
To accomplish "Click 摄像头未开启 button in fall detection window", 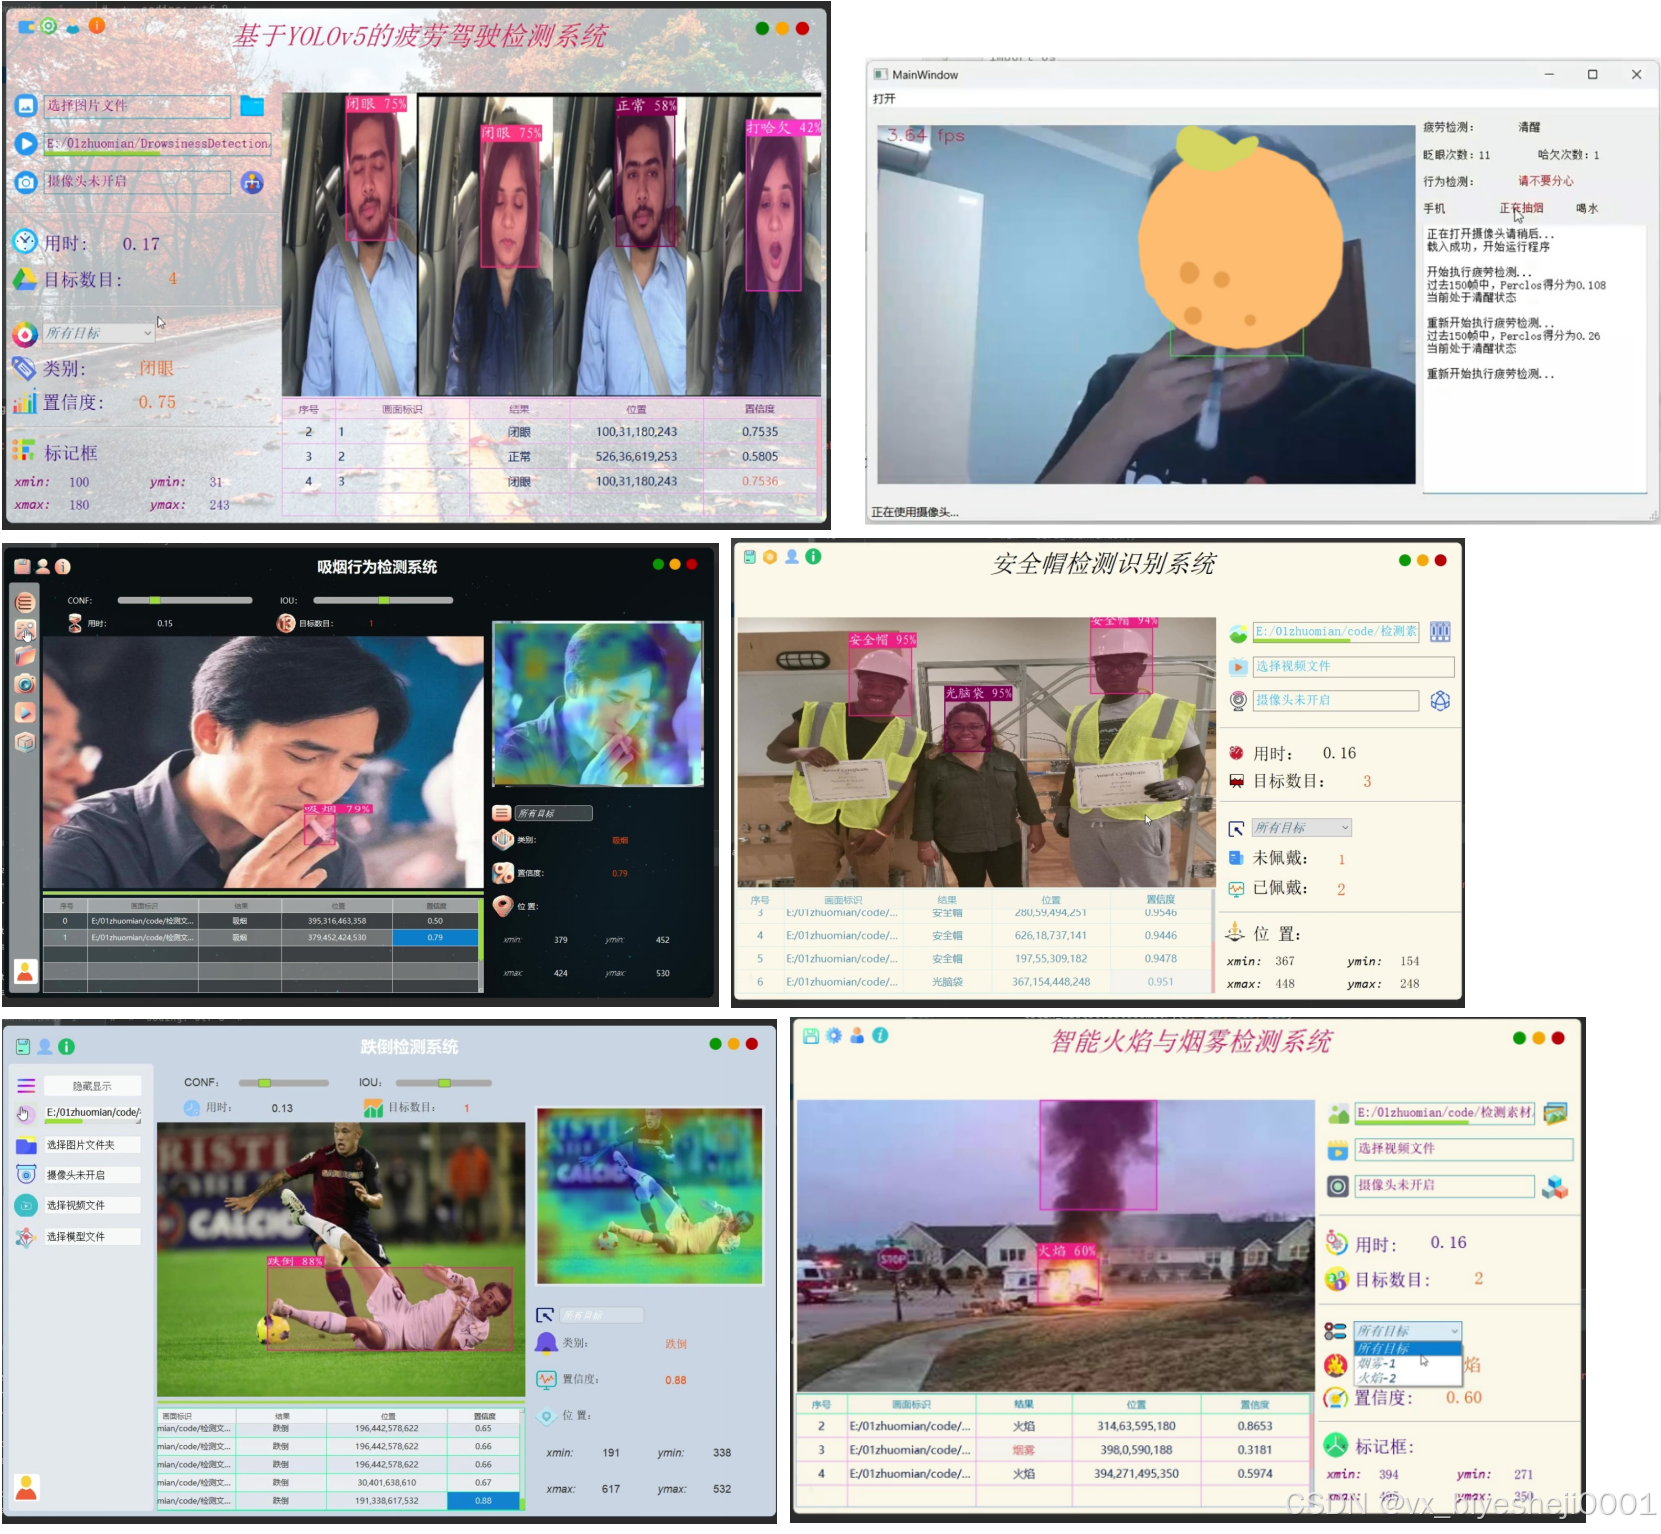I will [92, 1175].
